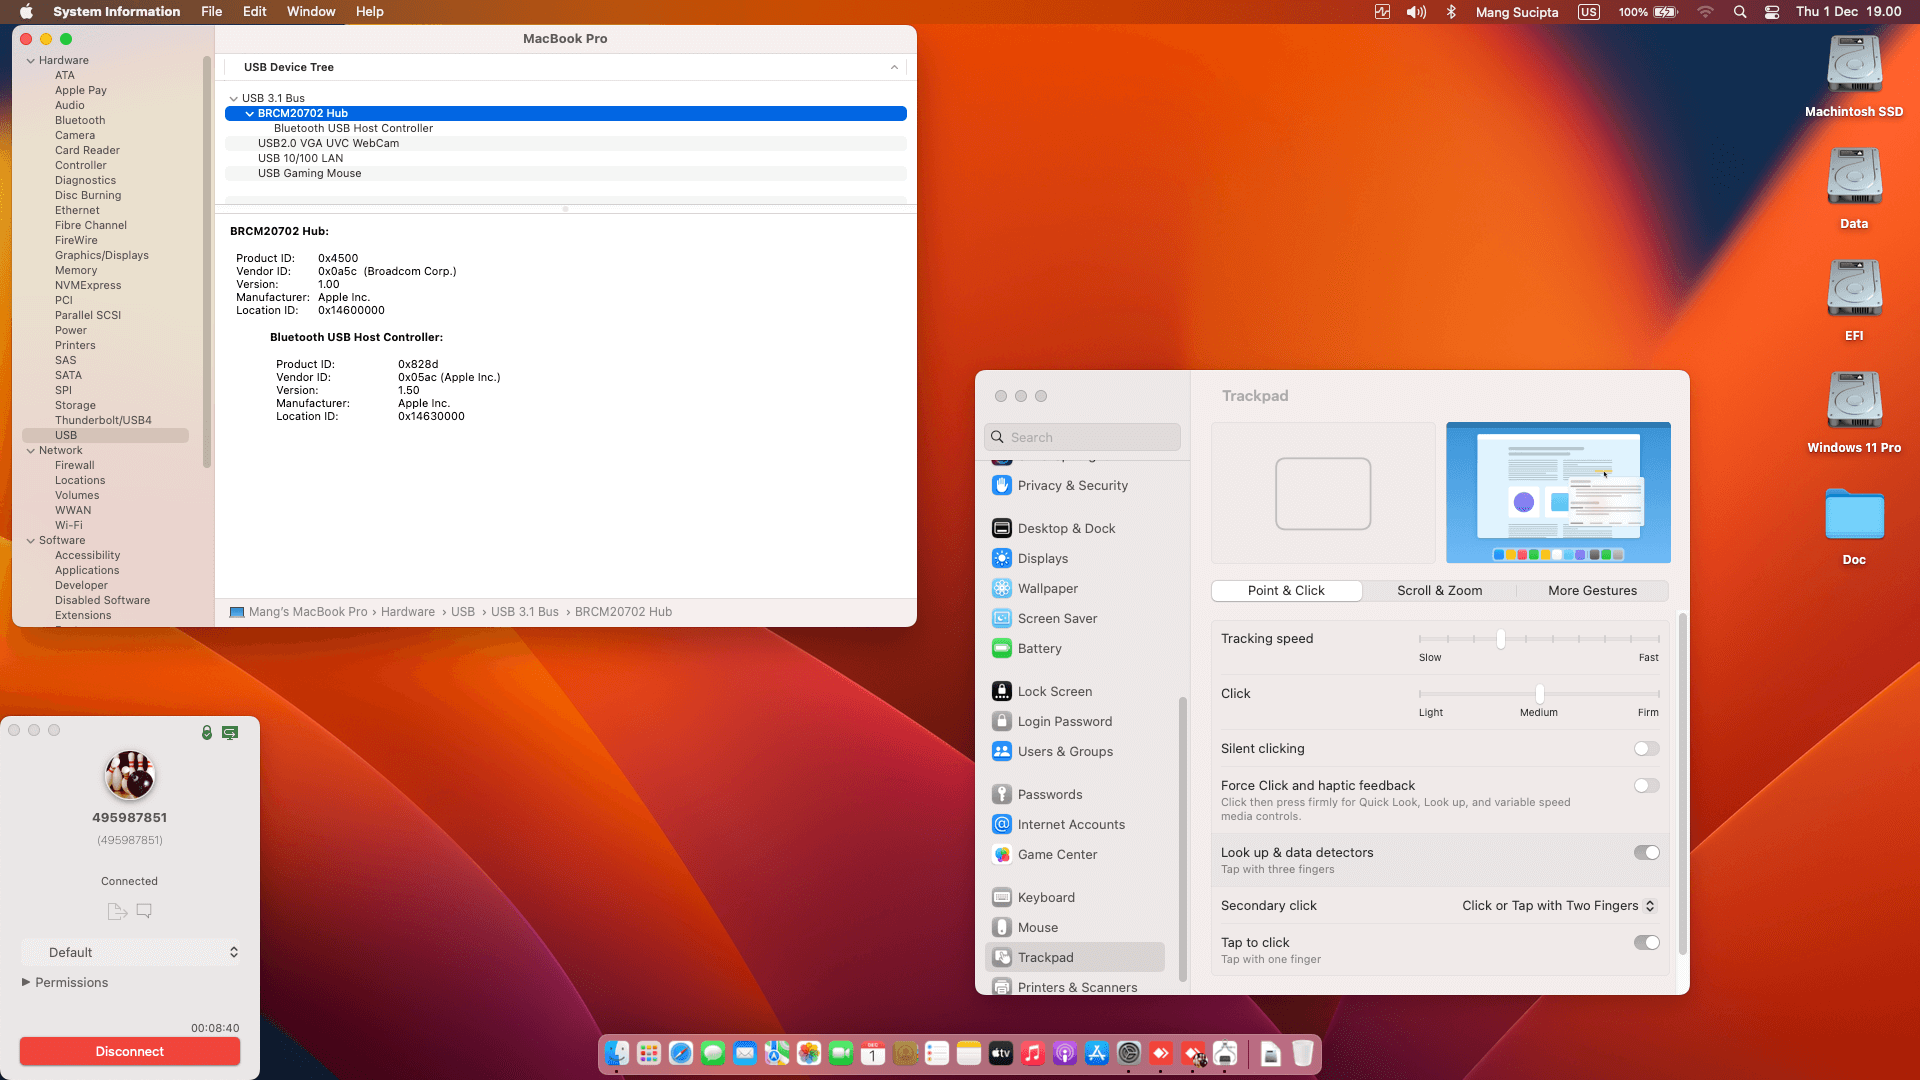The width and height of the screenshot is (1920, 1080).
Task: Open the File menu
Action: [212, 12]
